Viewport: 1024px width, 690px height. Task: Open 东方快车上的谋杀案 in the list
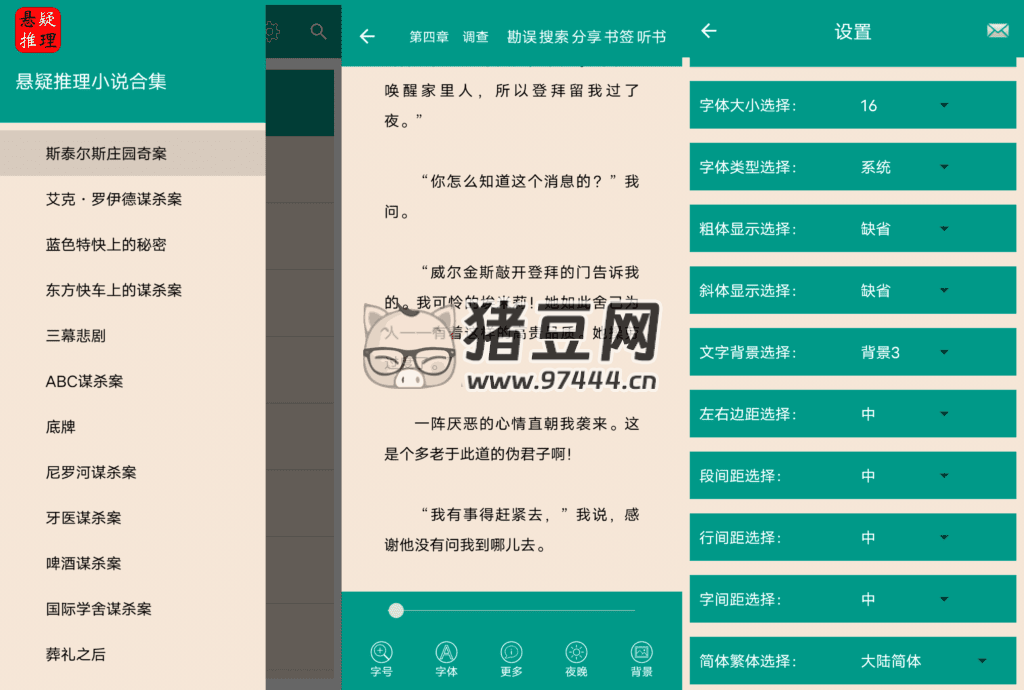(114, 290)
